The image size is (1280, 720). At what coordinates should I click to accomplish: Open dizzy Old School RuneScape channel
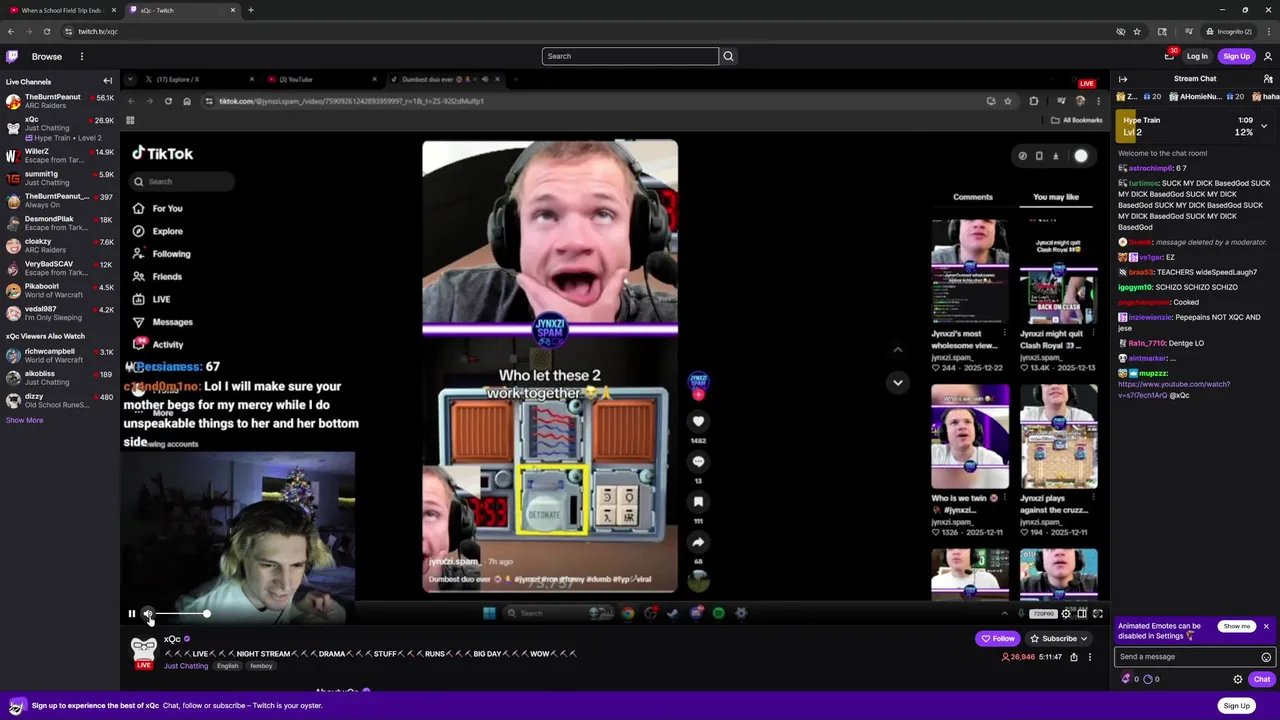coord(60,401)
